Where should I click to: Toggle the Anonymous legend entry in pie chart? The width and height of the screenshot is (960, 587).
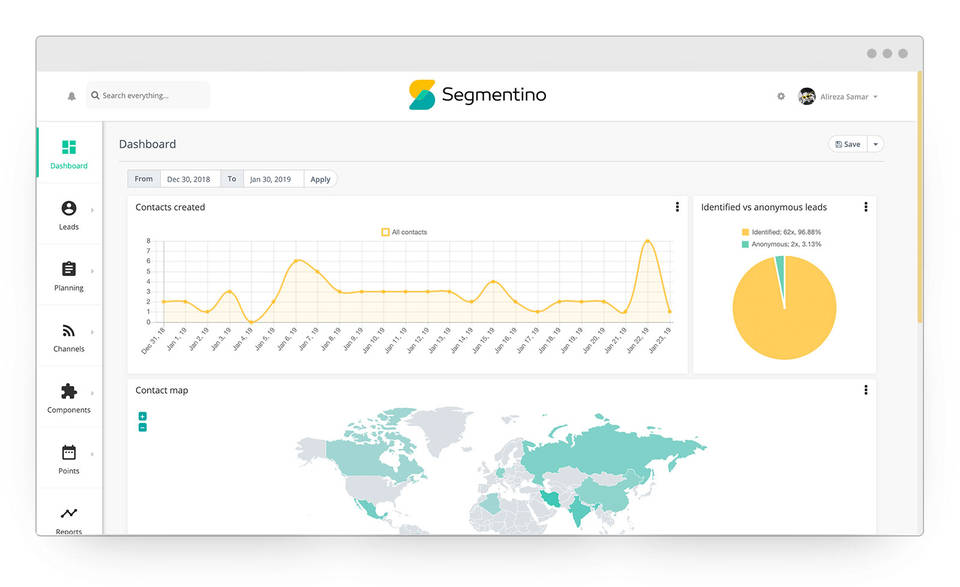(781, 244)
